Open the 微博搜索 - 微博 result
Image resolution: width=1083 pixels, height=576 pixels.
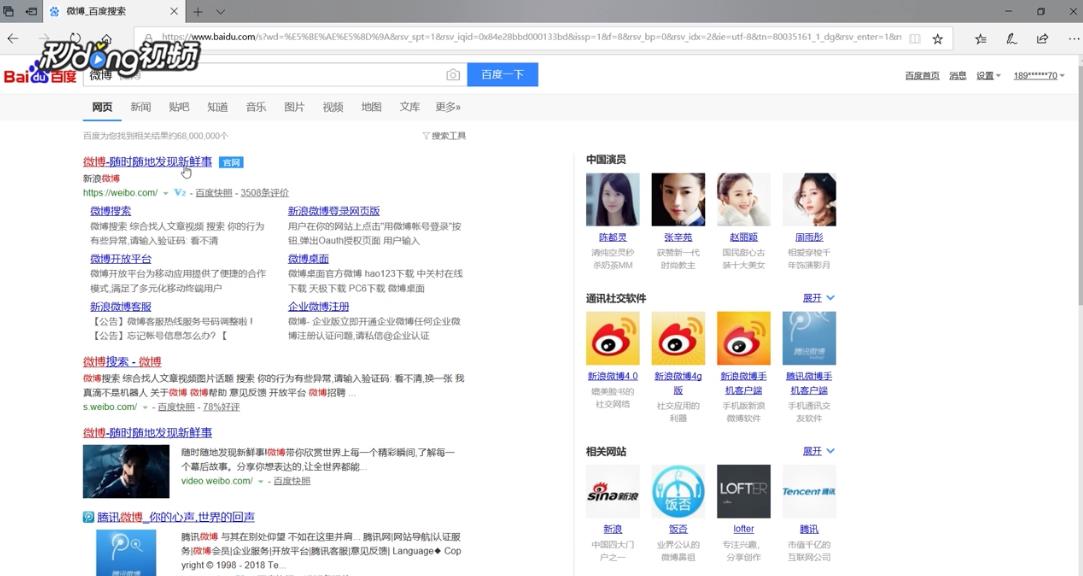point(122,361)
